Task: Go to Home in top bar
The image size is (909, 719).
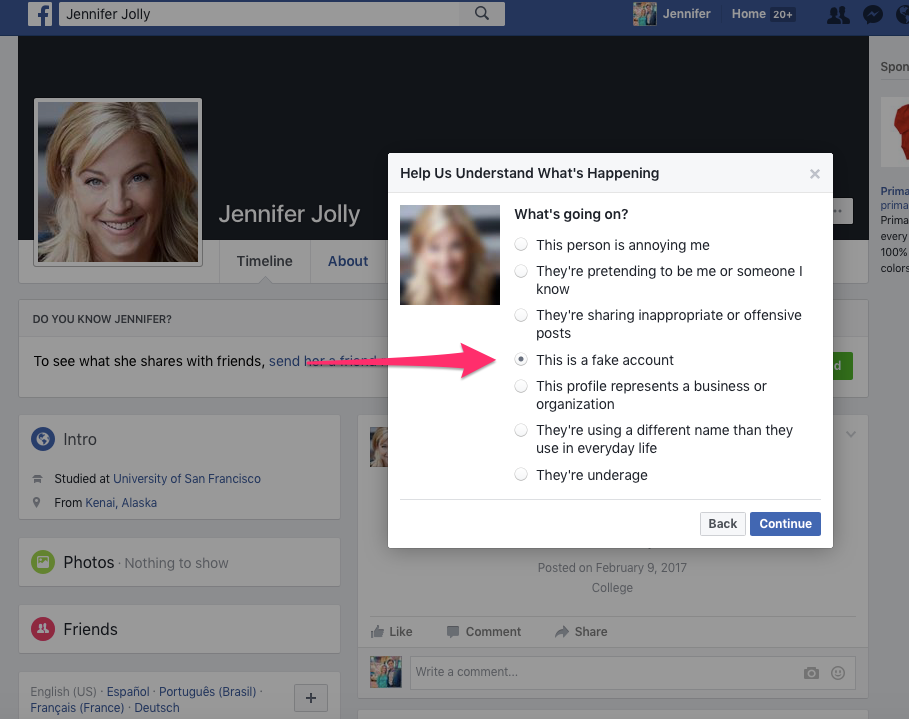Action: coord(748,14)
